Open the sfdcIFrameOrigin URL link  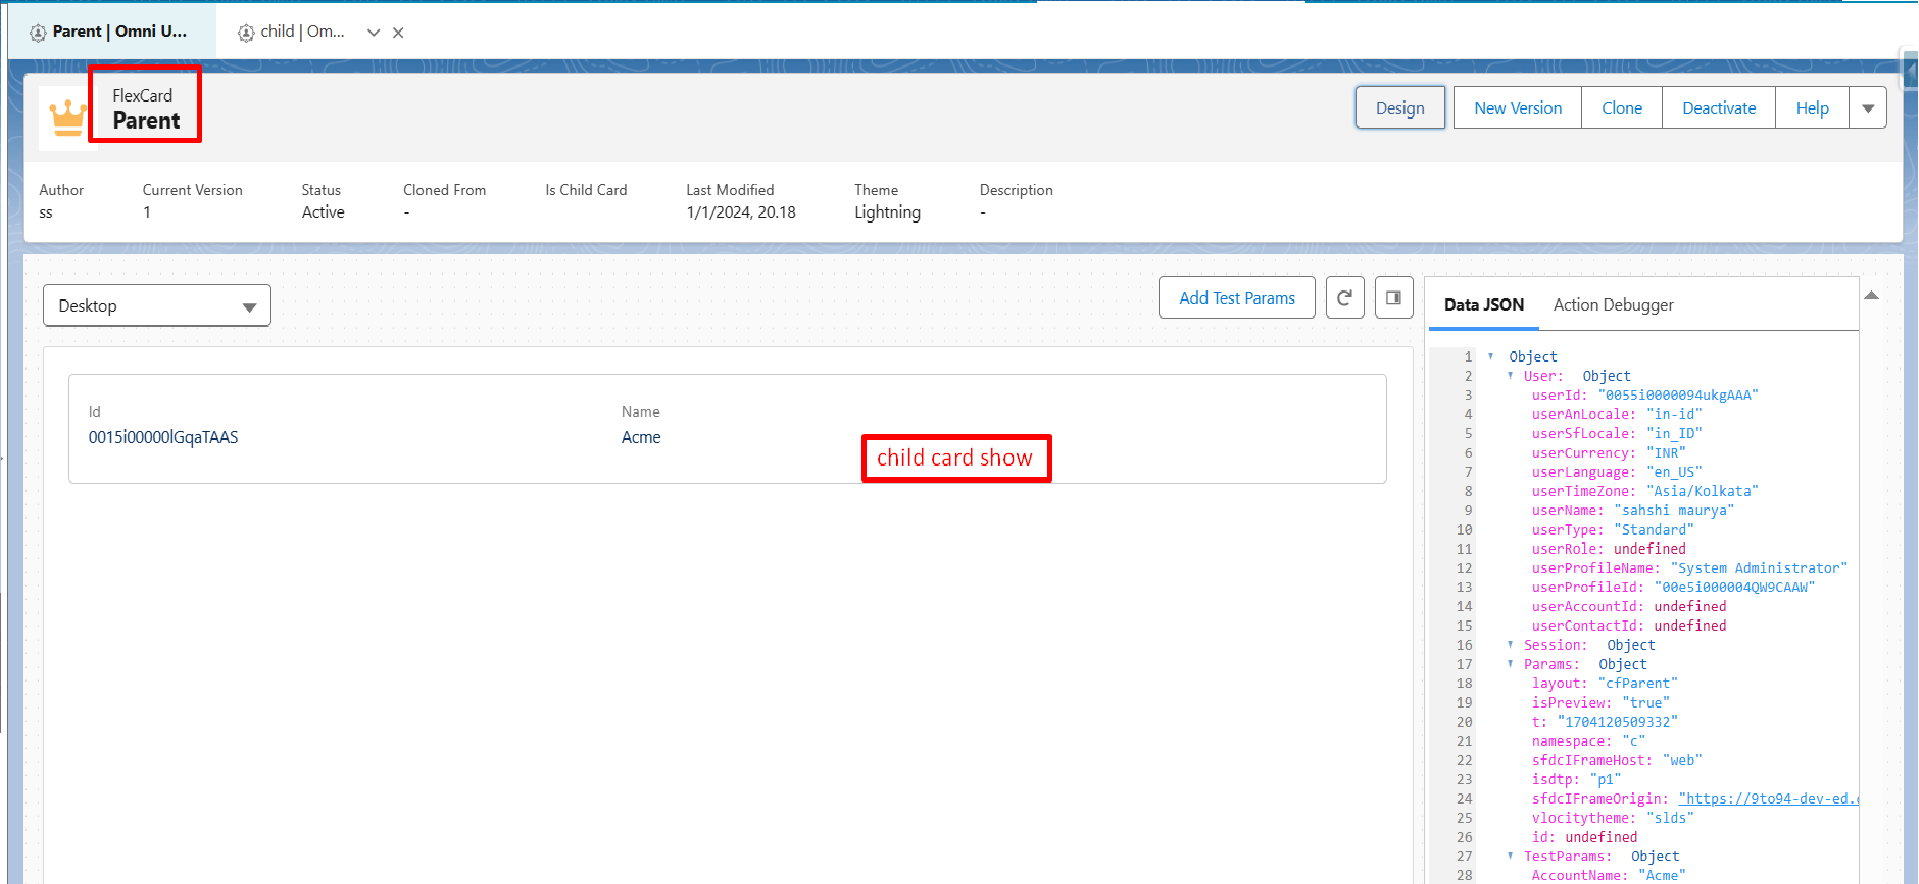[x=1768, y=799]
